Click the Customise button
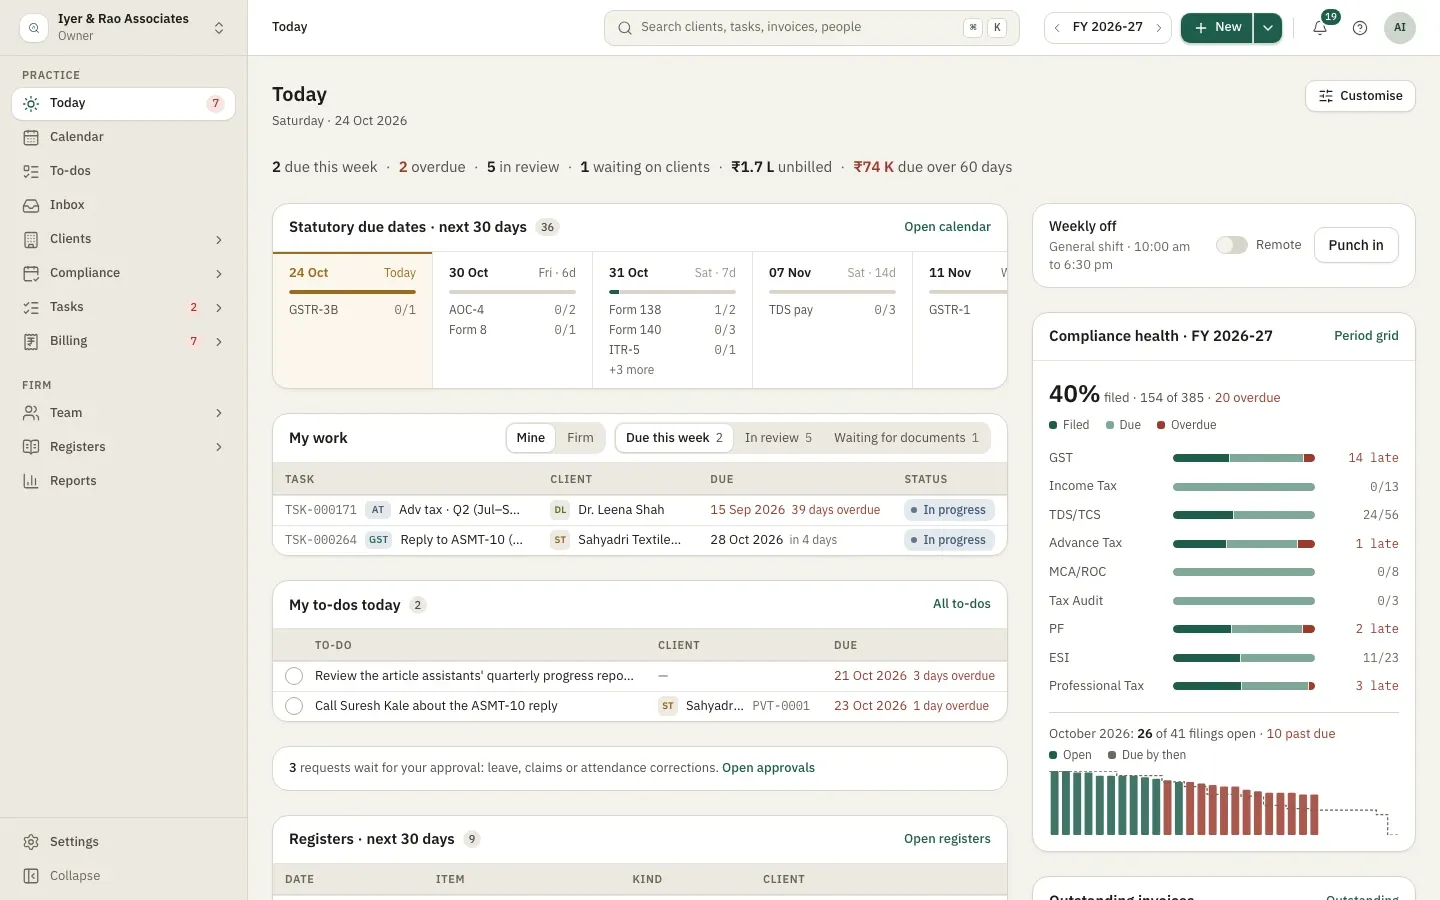The width and height of the screenshot is (1440, 900). tap(1360, 96)
